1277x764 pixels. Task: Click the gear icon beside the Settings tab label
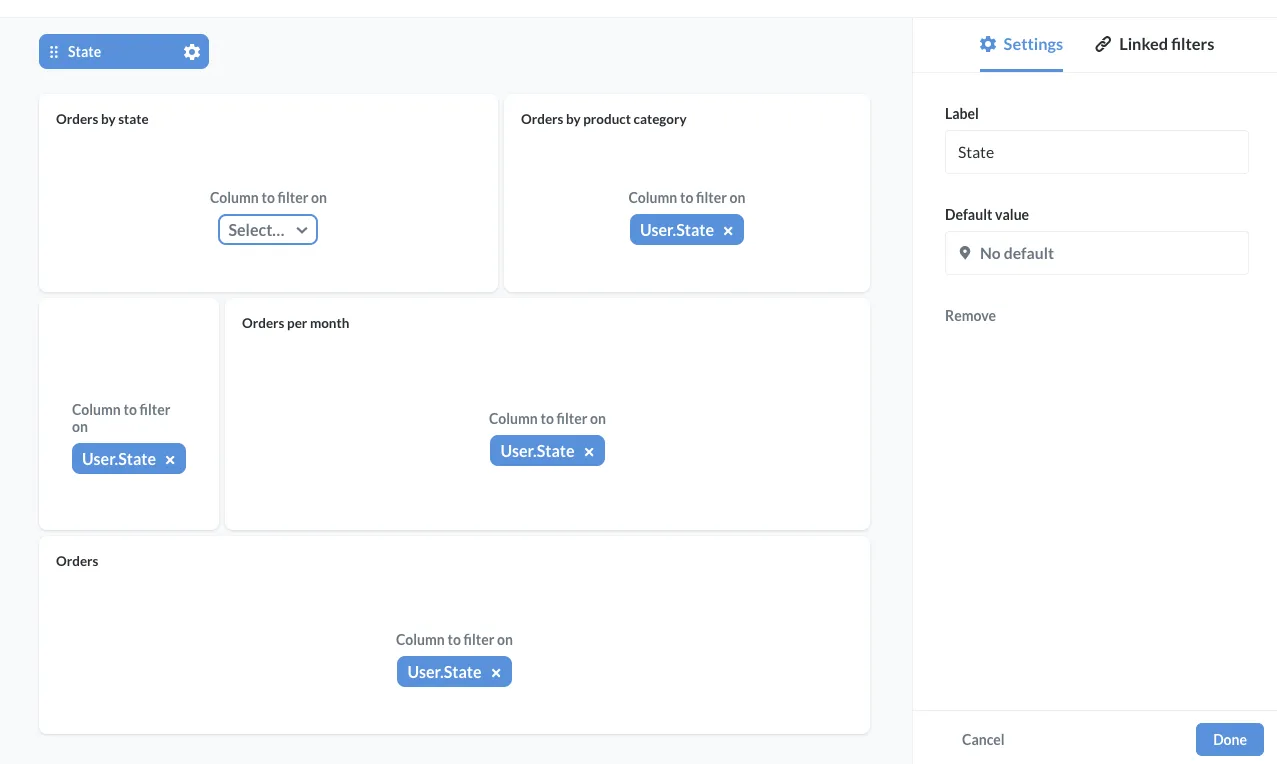tap(988, 44)
